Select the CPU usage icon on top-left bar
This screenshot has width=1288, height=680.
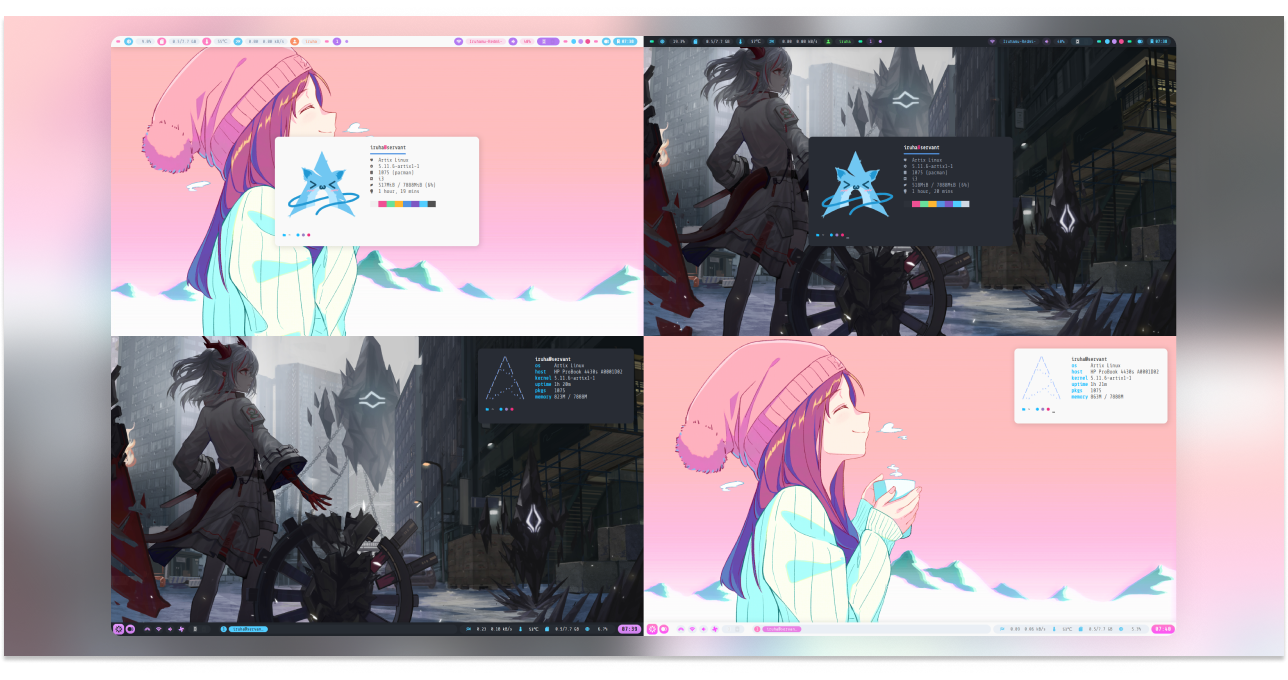[x=128, y=43]
